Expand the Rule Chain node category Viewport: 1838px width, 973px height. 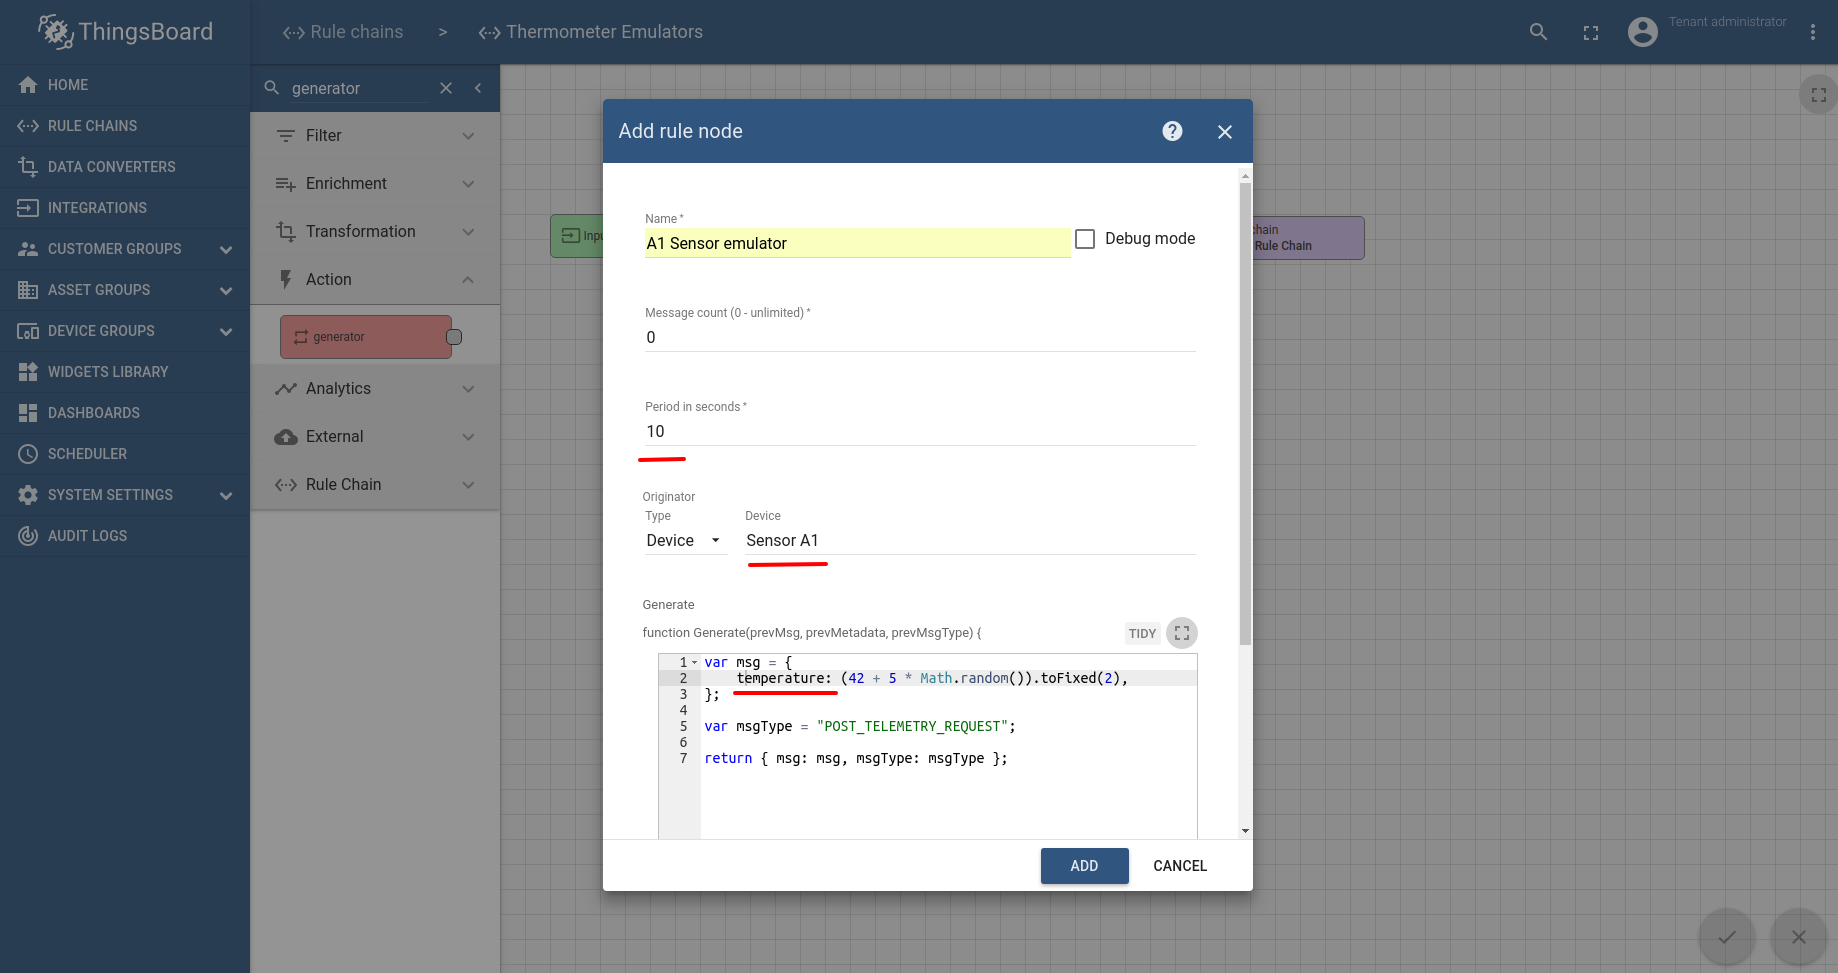[x=375, y=485]
